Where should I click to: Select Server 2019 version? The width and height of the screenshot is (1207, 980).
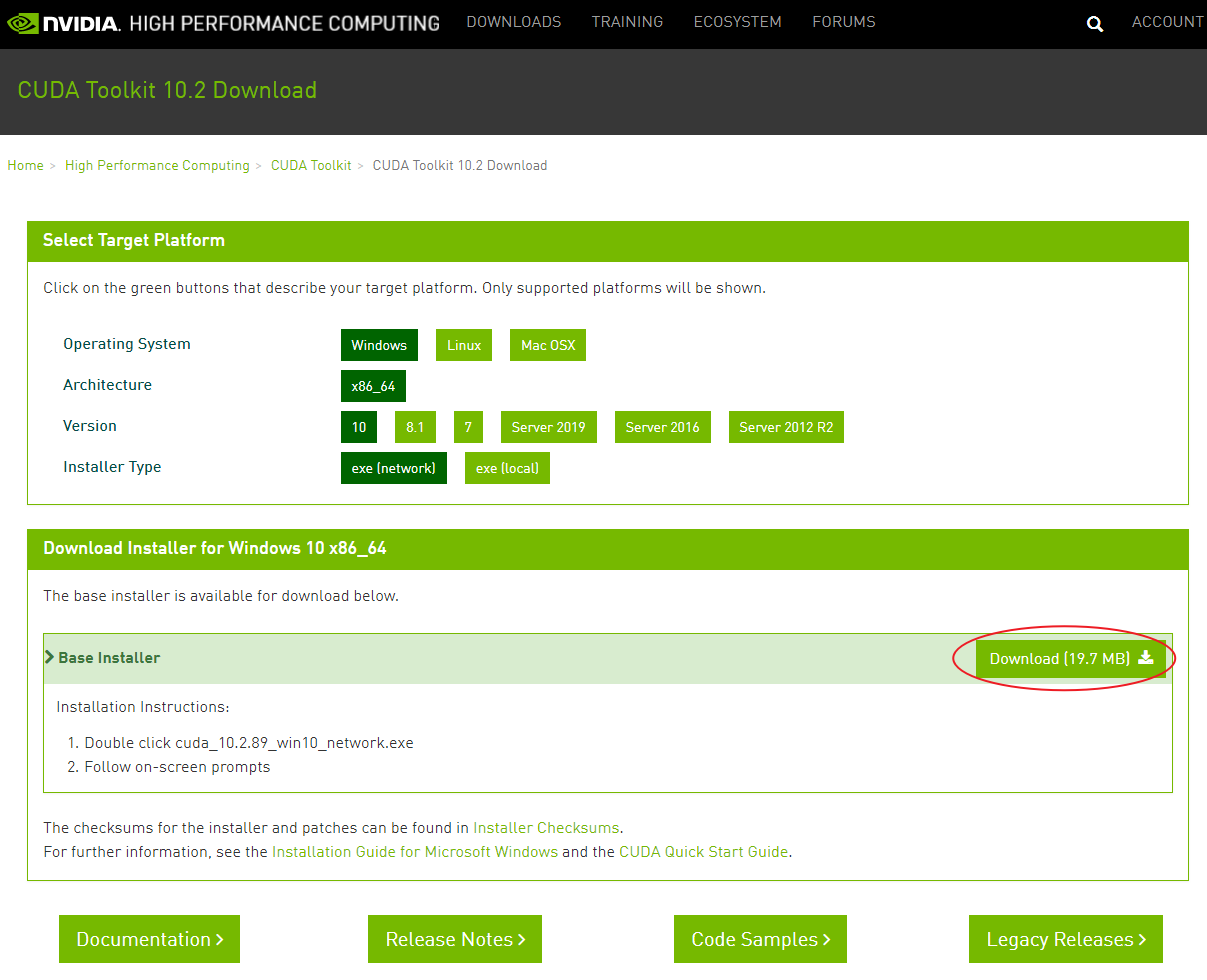point(549,427)
